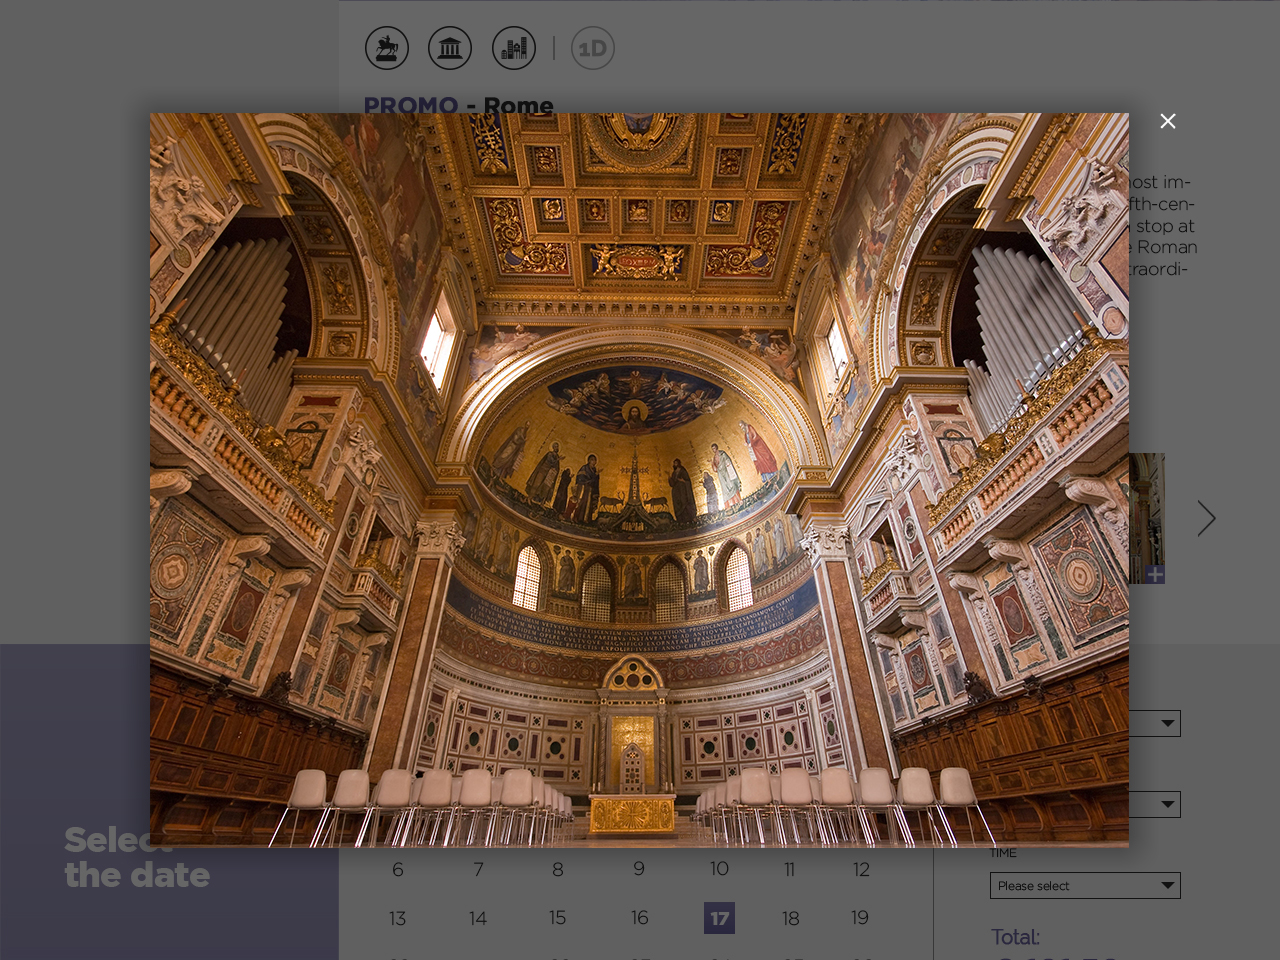Select date 15 in the calendar
The width and height of the screenshot is (1280, 960).
click(558, 918)
